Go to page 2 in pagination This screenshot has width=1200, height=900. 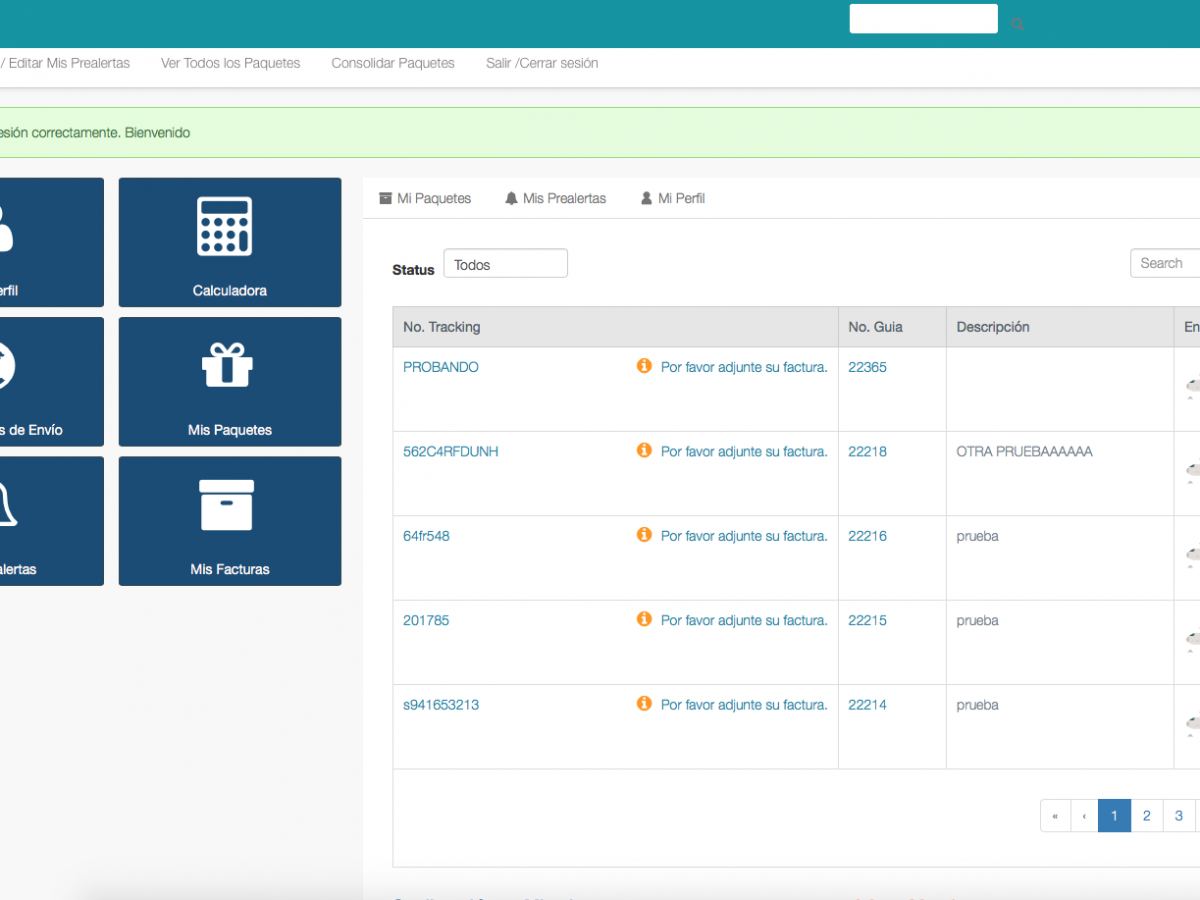pyautogui.click(x=1146, y=815)
